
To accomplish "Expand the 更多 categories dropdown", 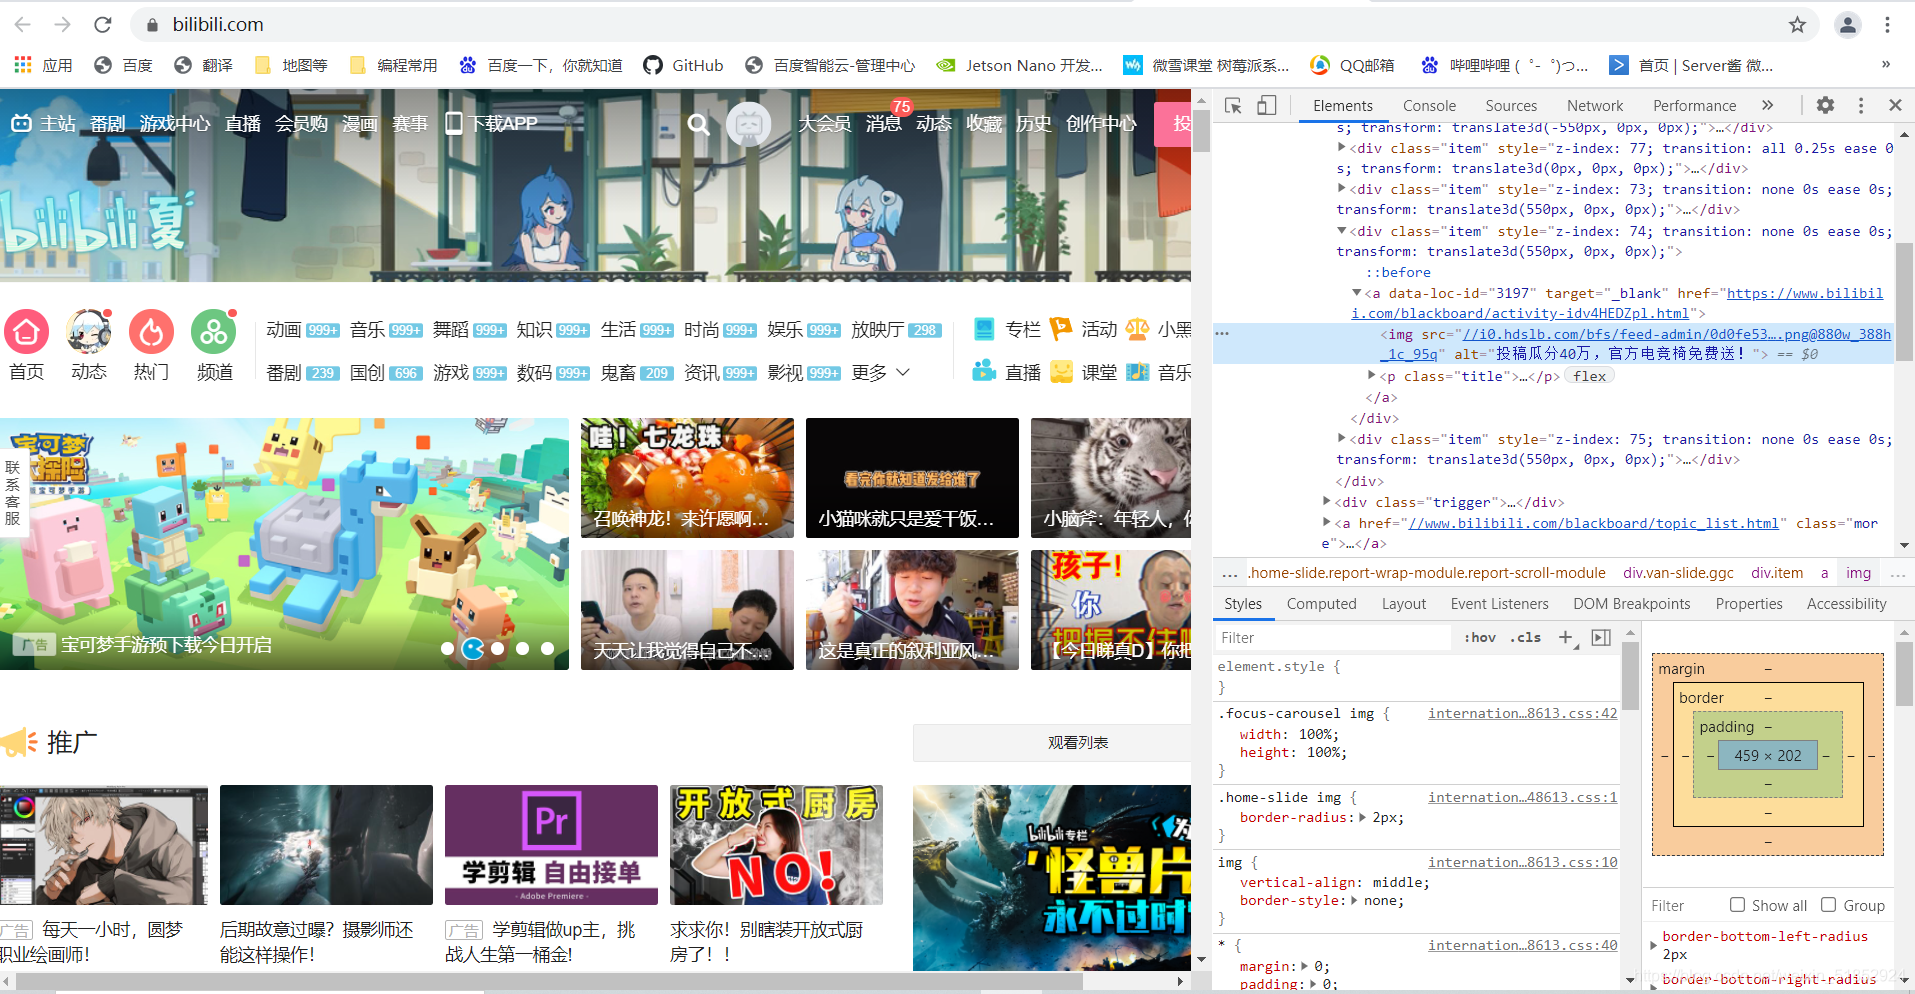I will 881,372.
